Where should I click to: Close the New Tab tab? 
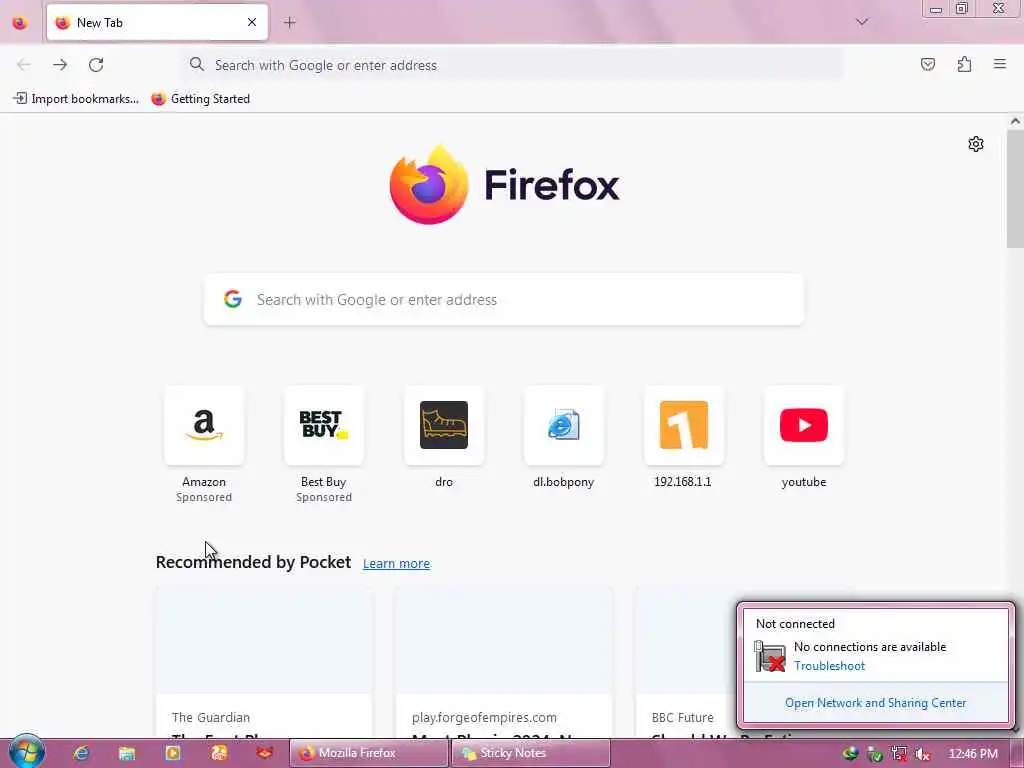[252, 22]
